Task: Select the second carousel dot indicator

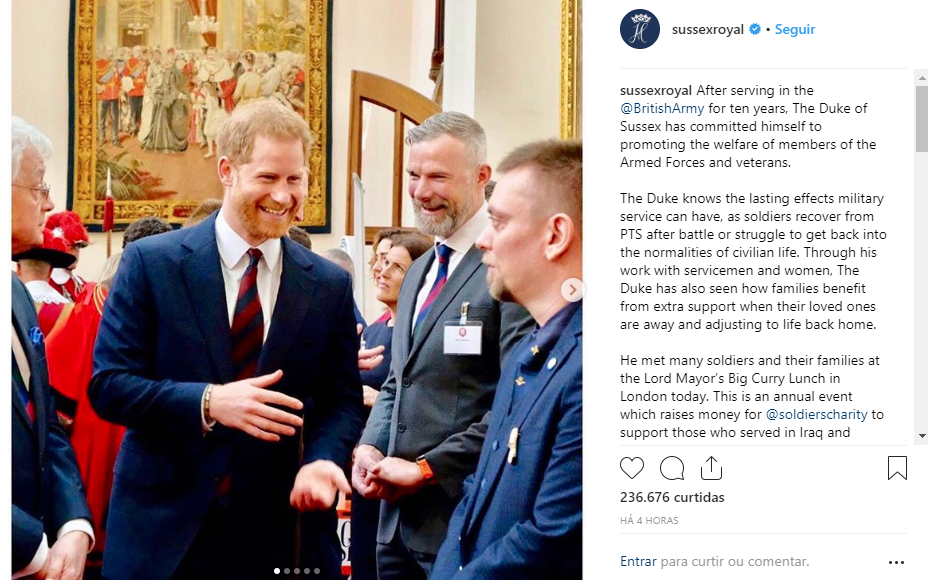Action: [287, 571]
